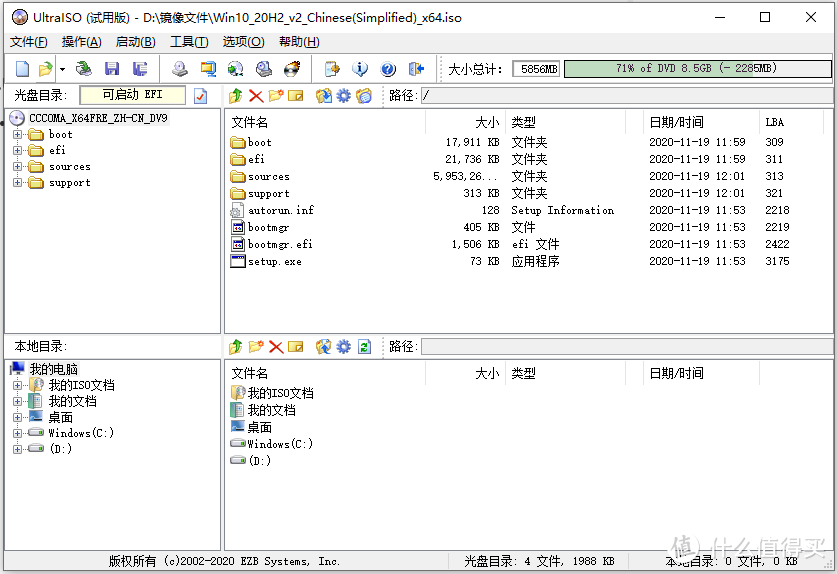Refresh local directory with green arrows icon
The width and height of the screenshot is (837, 574).
(364, 347)
